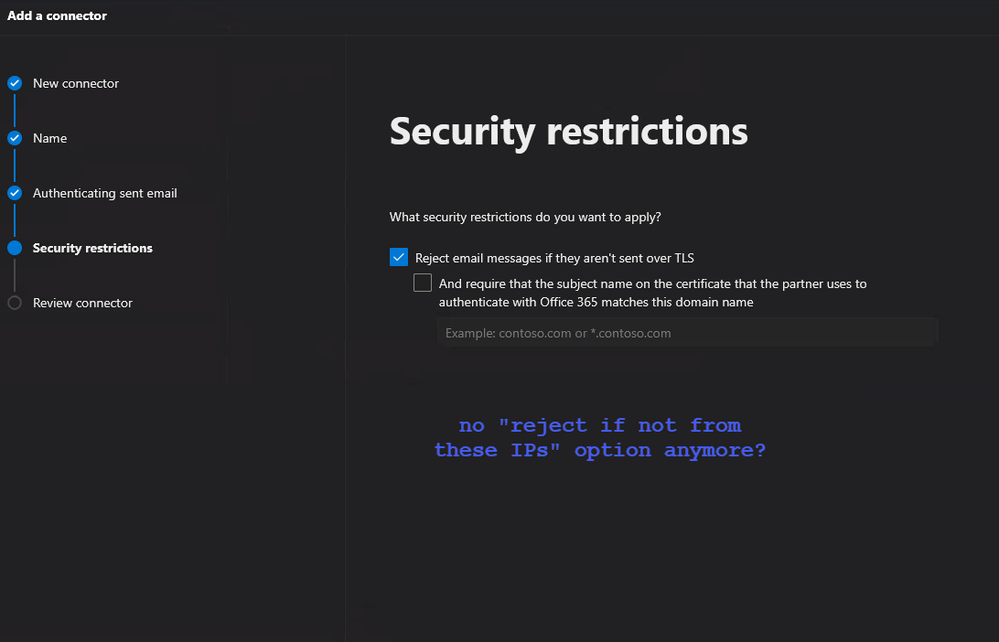Click the blue 'reject if not from these IPs' annotation
This screenshot has height=642, width=999.
pyautogui.click(x=600, y=438)
